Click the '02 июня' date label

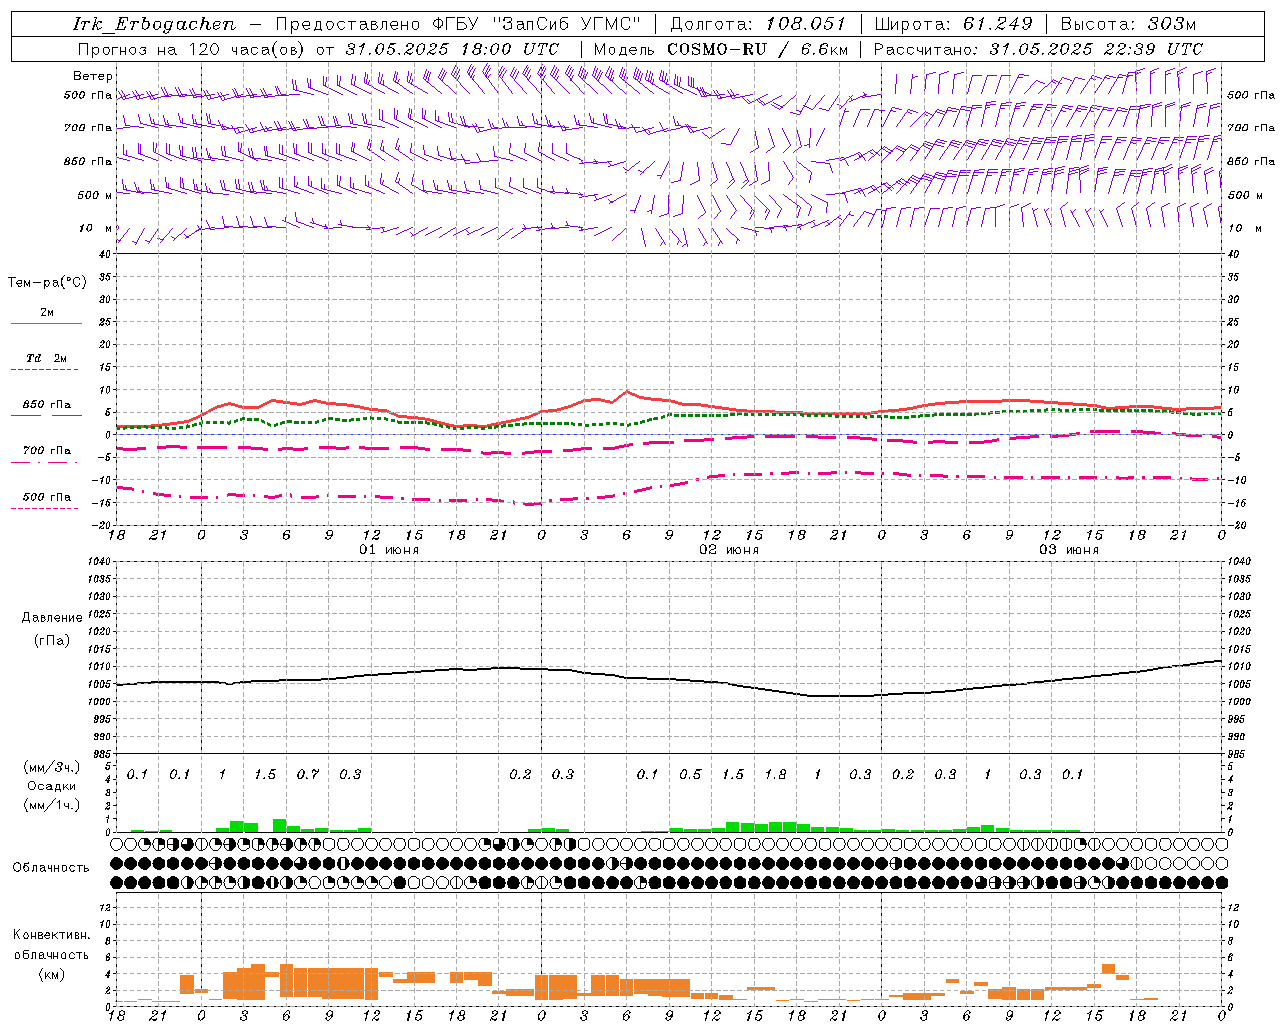[x=729, y=550]
